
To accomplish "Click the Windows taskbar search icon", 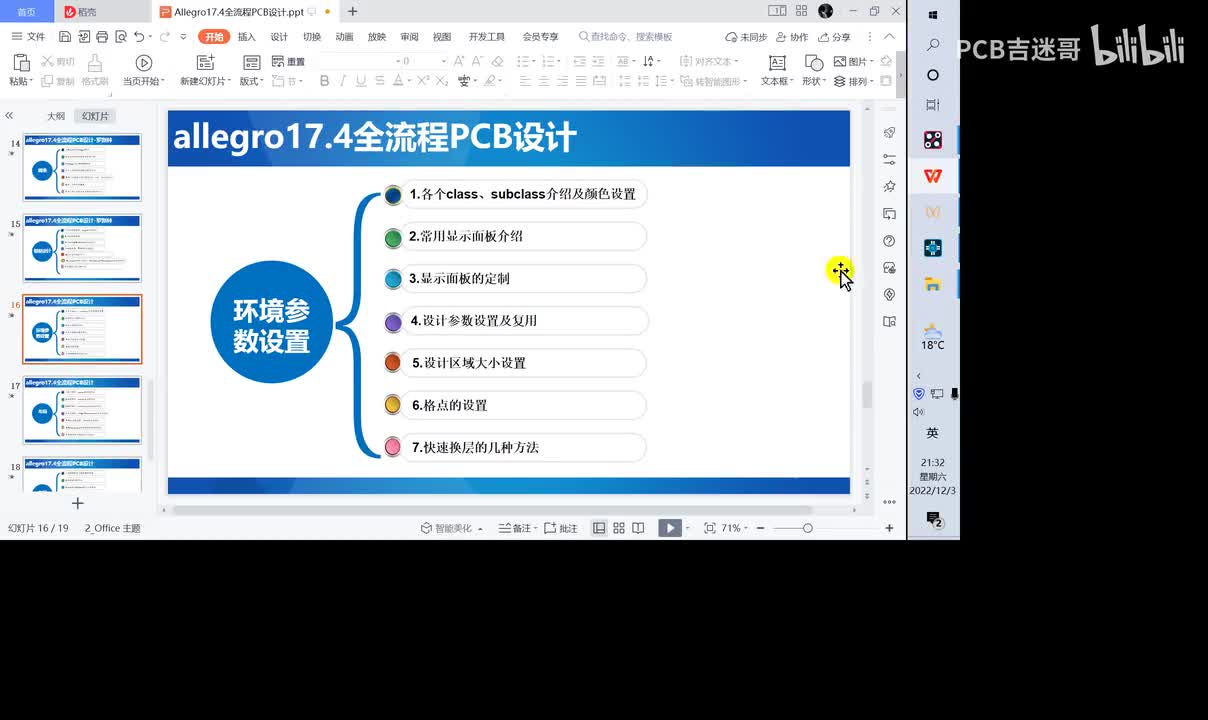I will click(x=933, y=45).
